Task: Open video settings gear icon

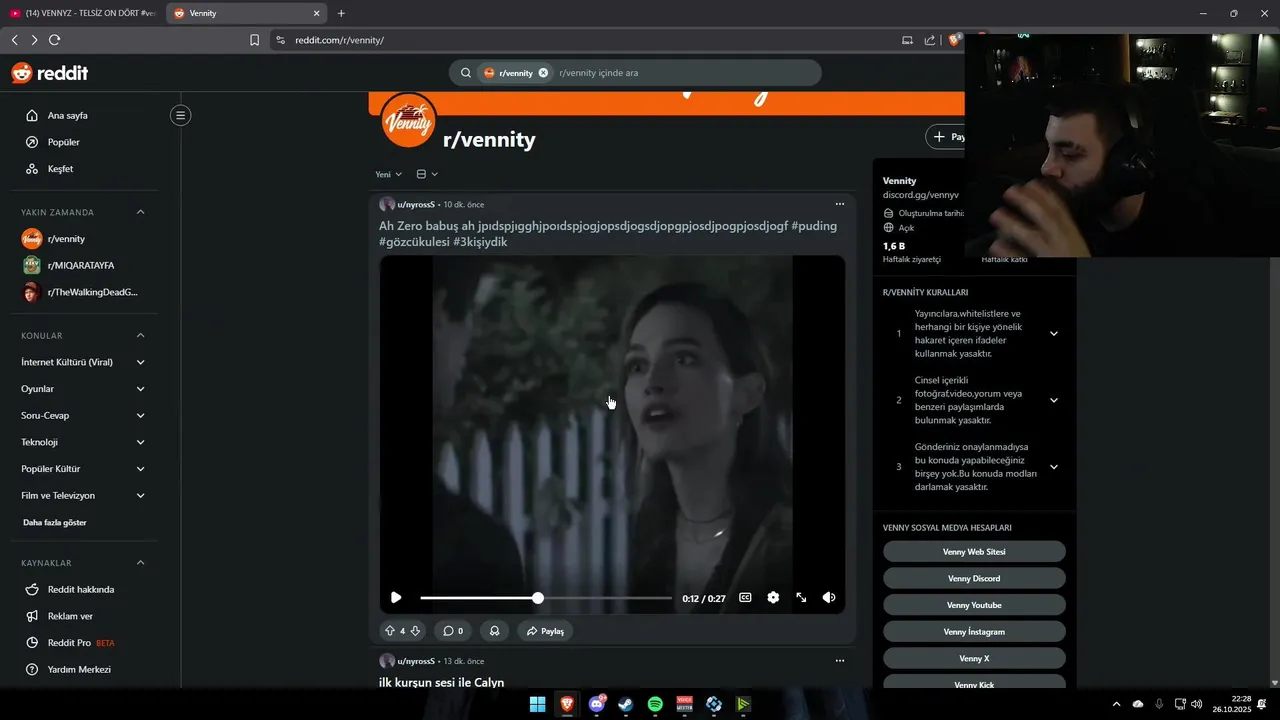Action: (773, 597)
